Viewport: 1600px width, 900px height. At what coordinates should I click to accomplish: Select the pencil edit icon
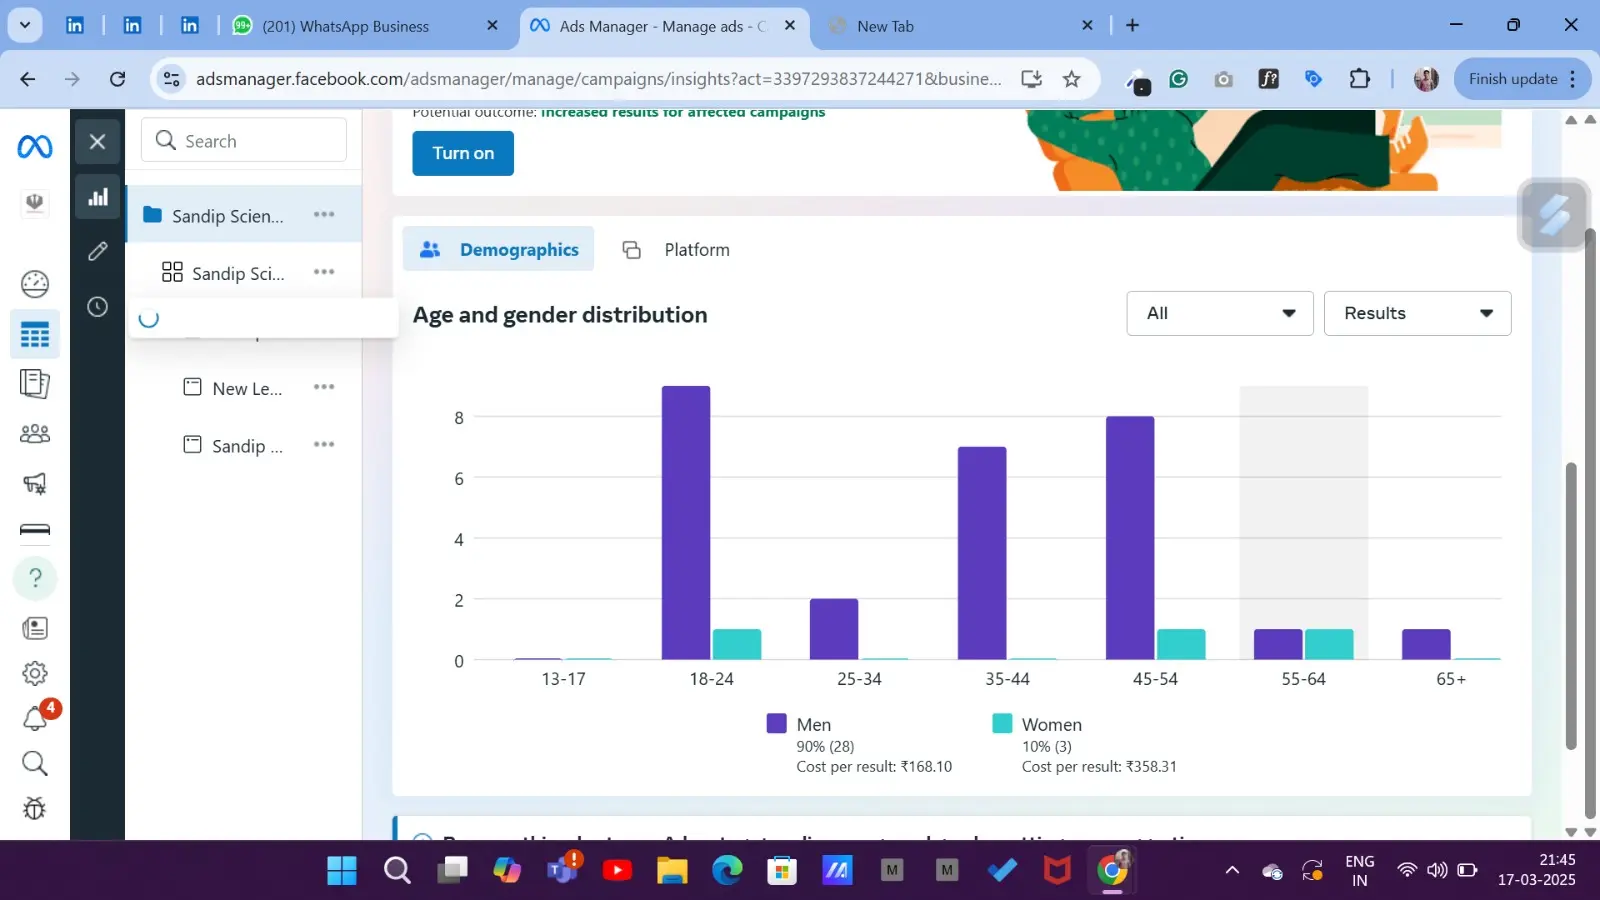[x=98, y=252]
